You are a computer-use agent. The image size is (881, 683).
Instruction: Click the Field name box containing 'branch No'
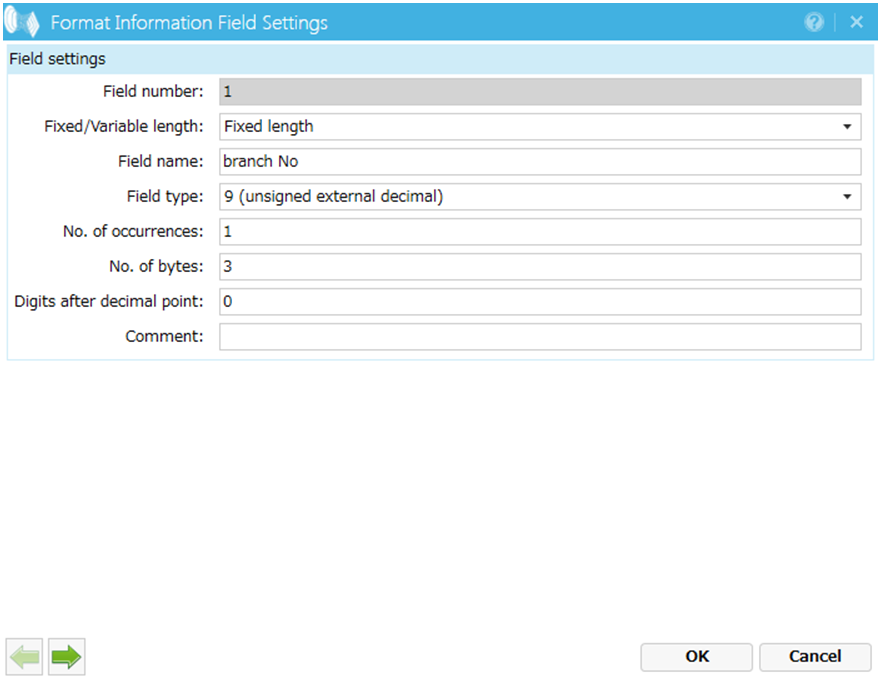(x=539, y=162)
